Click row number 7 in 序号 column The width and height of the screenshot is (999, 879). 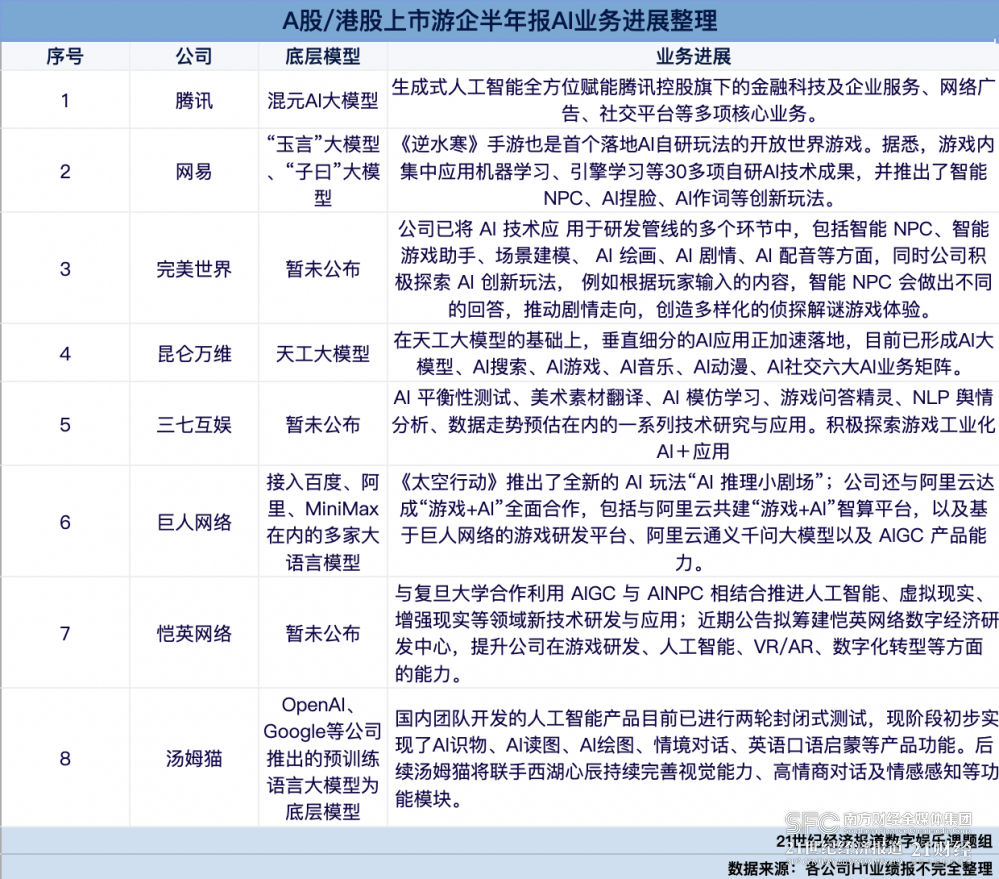(x=65, y=633)
